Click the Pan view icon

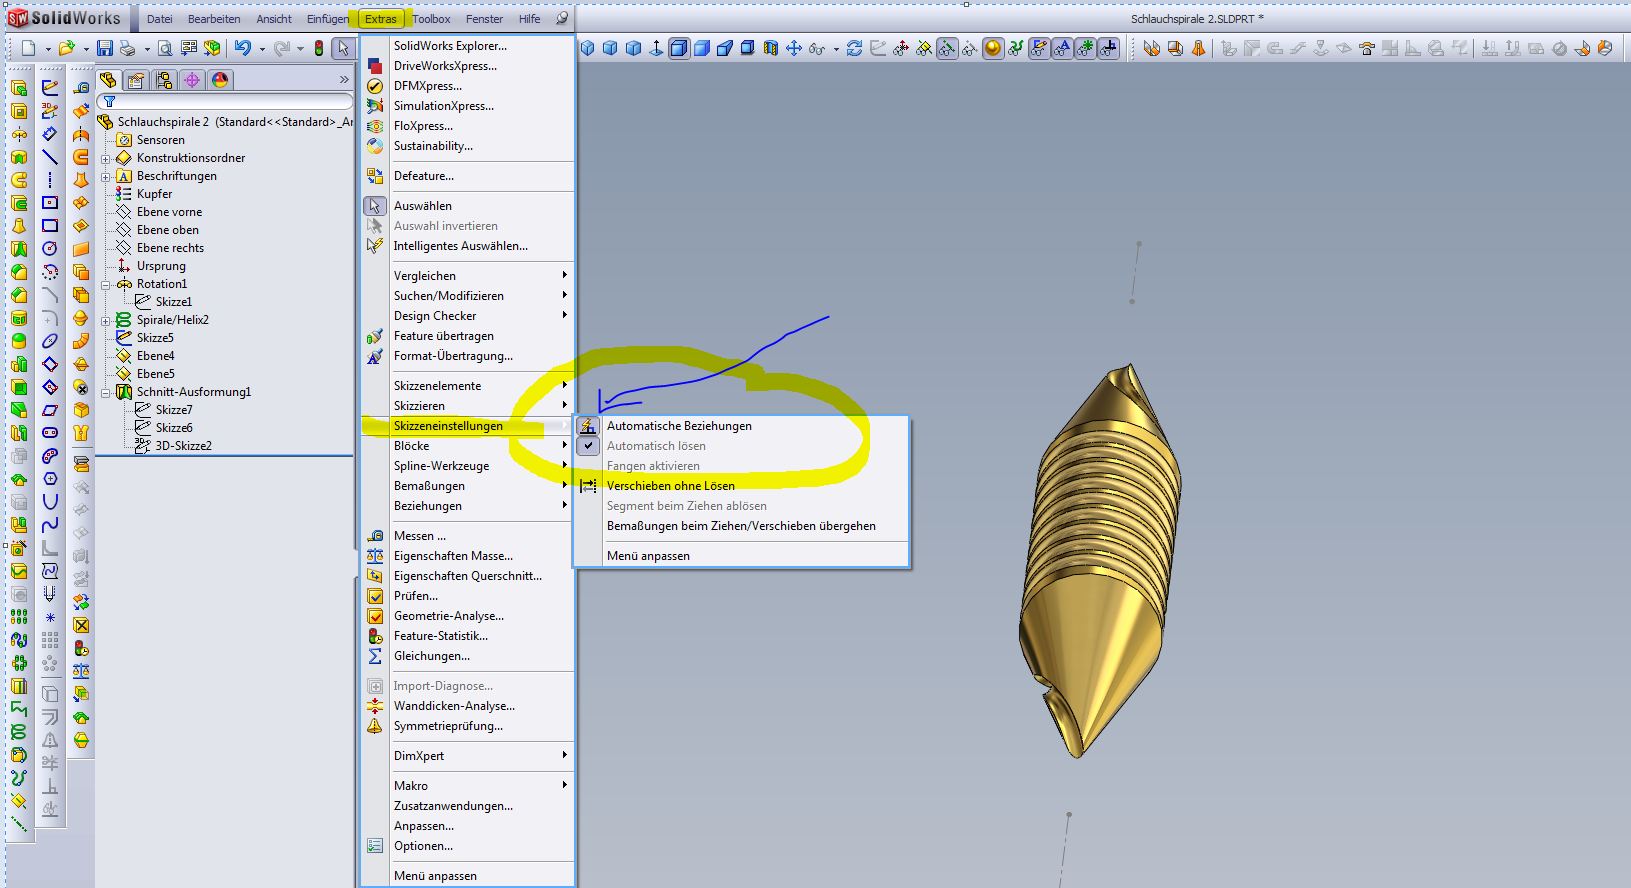(794, 48)
